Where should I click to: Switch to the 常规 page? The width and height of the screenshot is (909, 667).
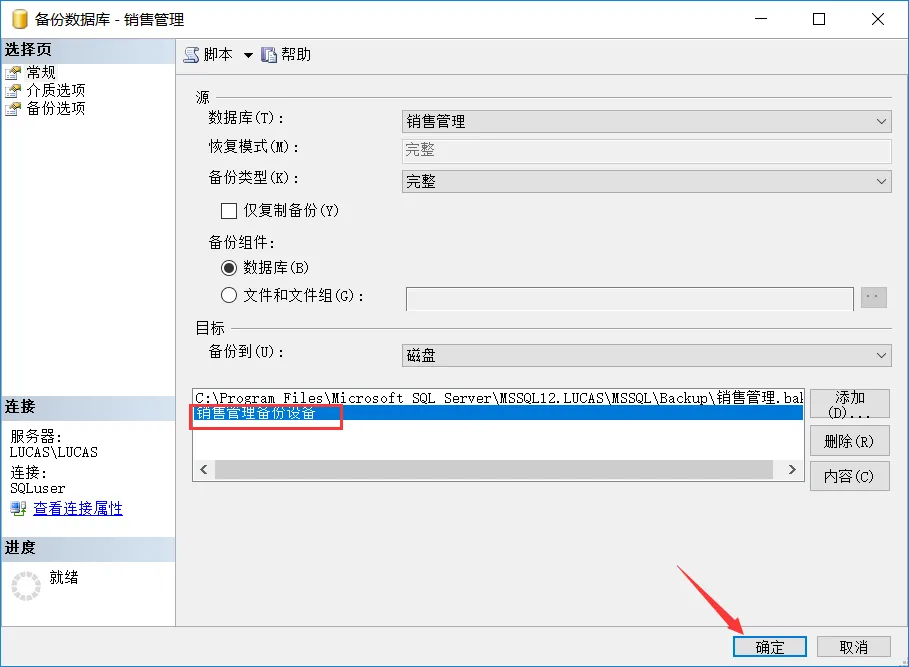[x=41, y=72]
